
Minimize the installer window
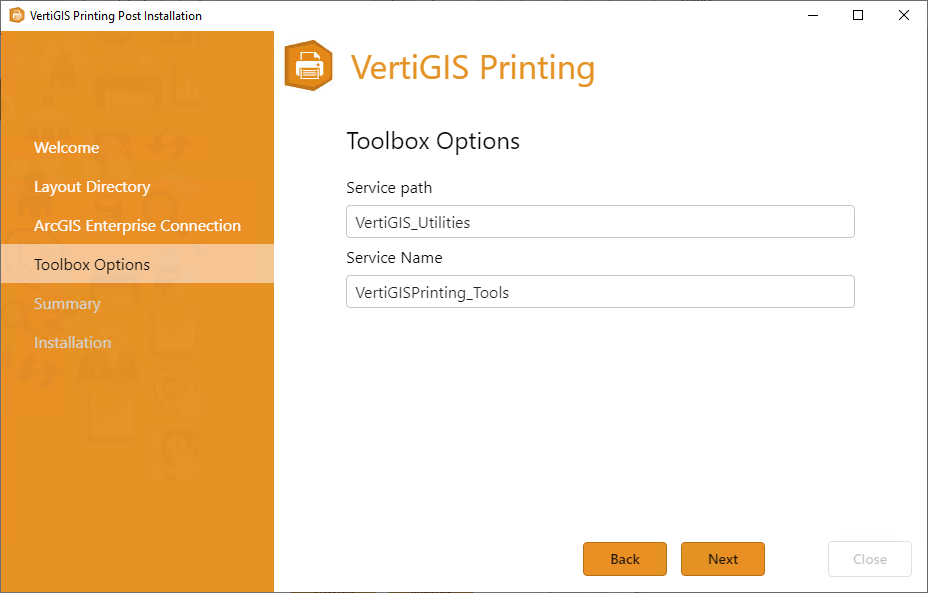pos(812,15)
